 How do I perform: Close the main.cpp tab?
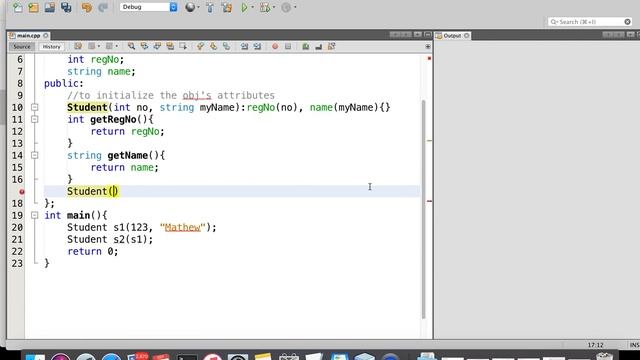46,36
